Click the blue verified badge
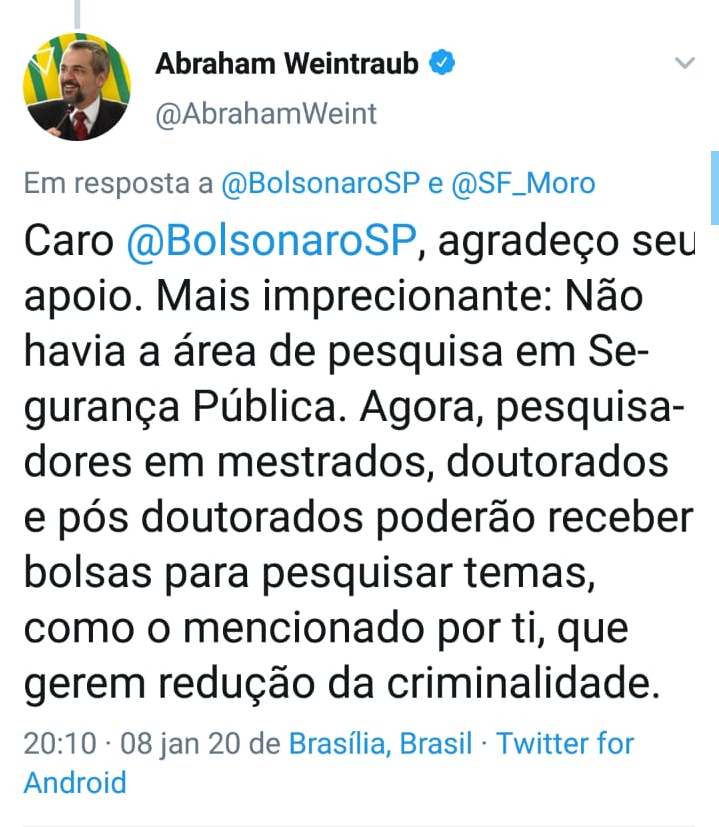This screenshot has height=827, width=719. [x=442, y=63]
